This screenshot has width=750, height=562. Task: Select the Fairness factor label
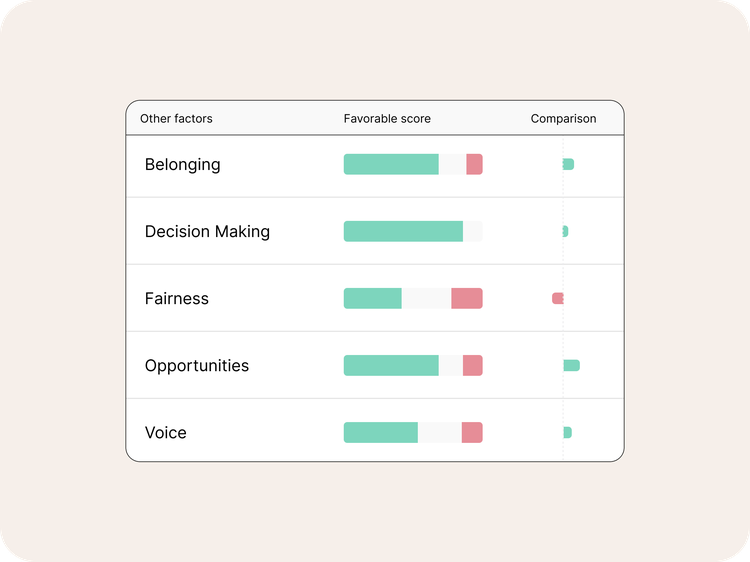176,299
